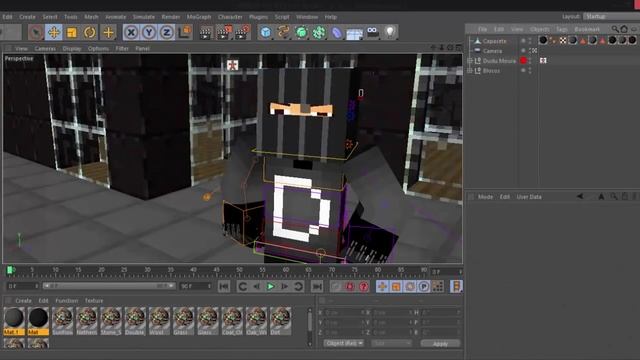Activate the Rotate tool

click(x=89, y=32)
